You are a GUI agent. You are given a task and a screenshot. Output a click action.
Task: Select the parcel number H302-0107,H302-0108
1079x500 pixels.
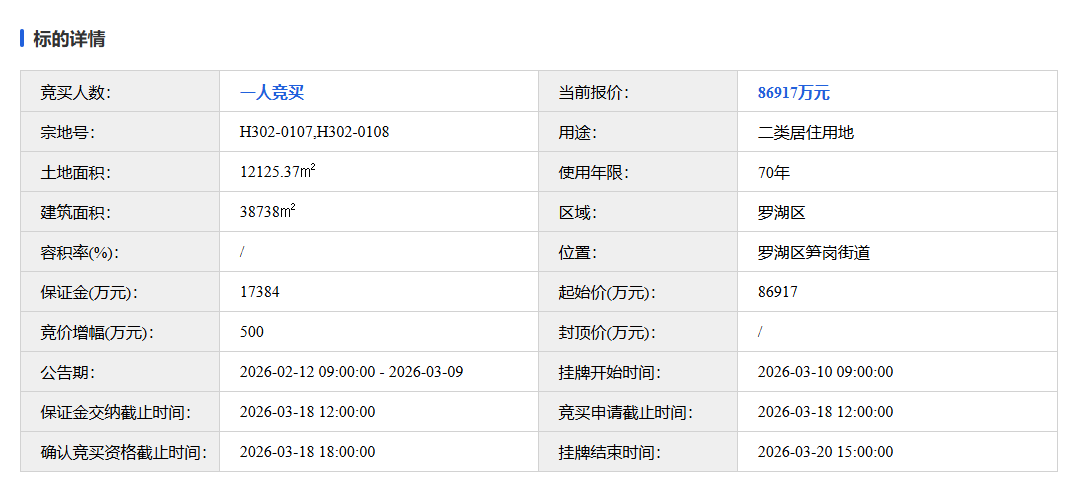314,132
